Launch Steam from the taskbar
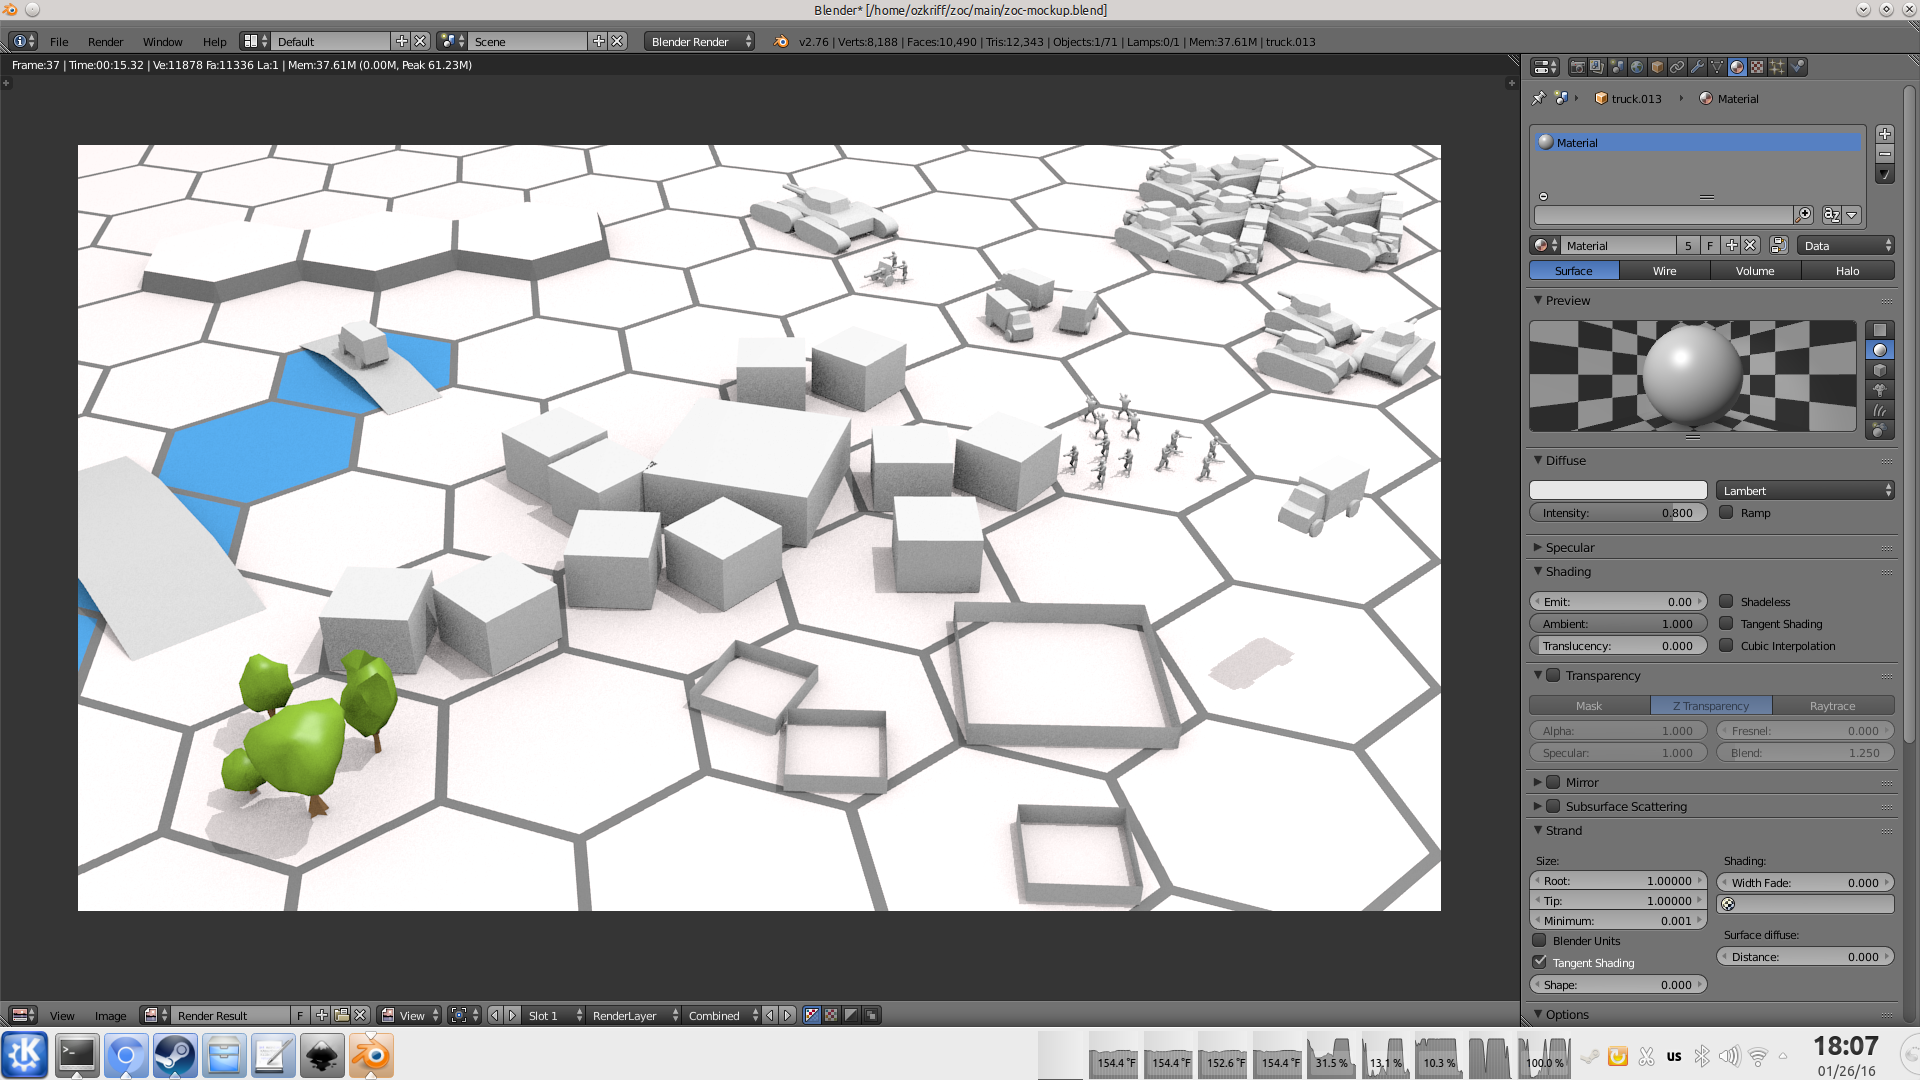Viewport: 1920px width, 1080px height. click(175, 1055)
